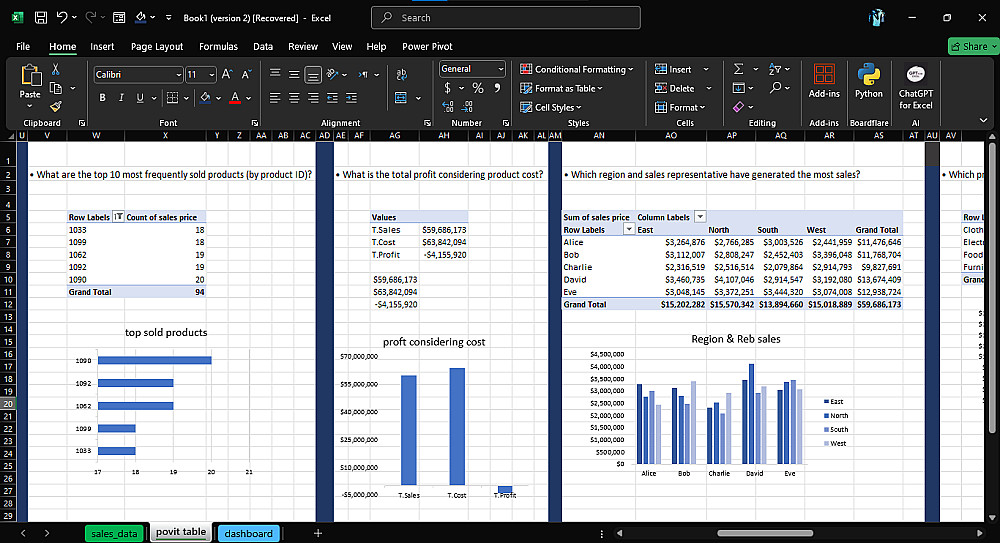Click the Save icon in title bar
Viewport: 1000px width, 543px height.
(x=41, y=17)
